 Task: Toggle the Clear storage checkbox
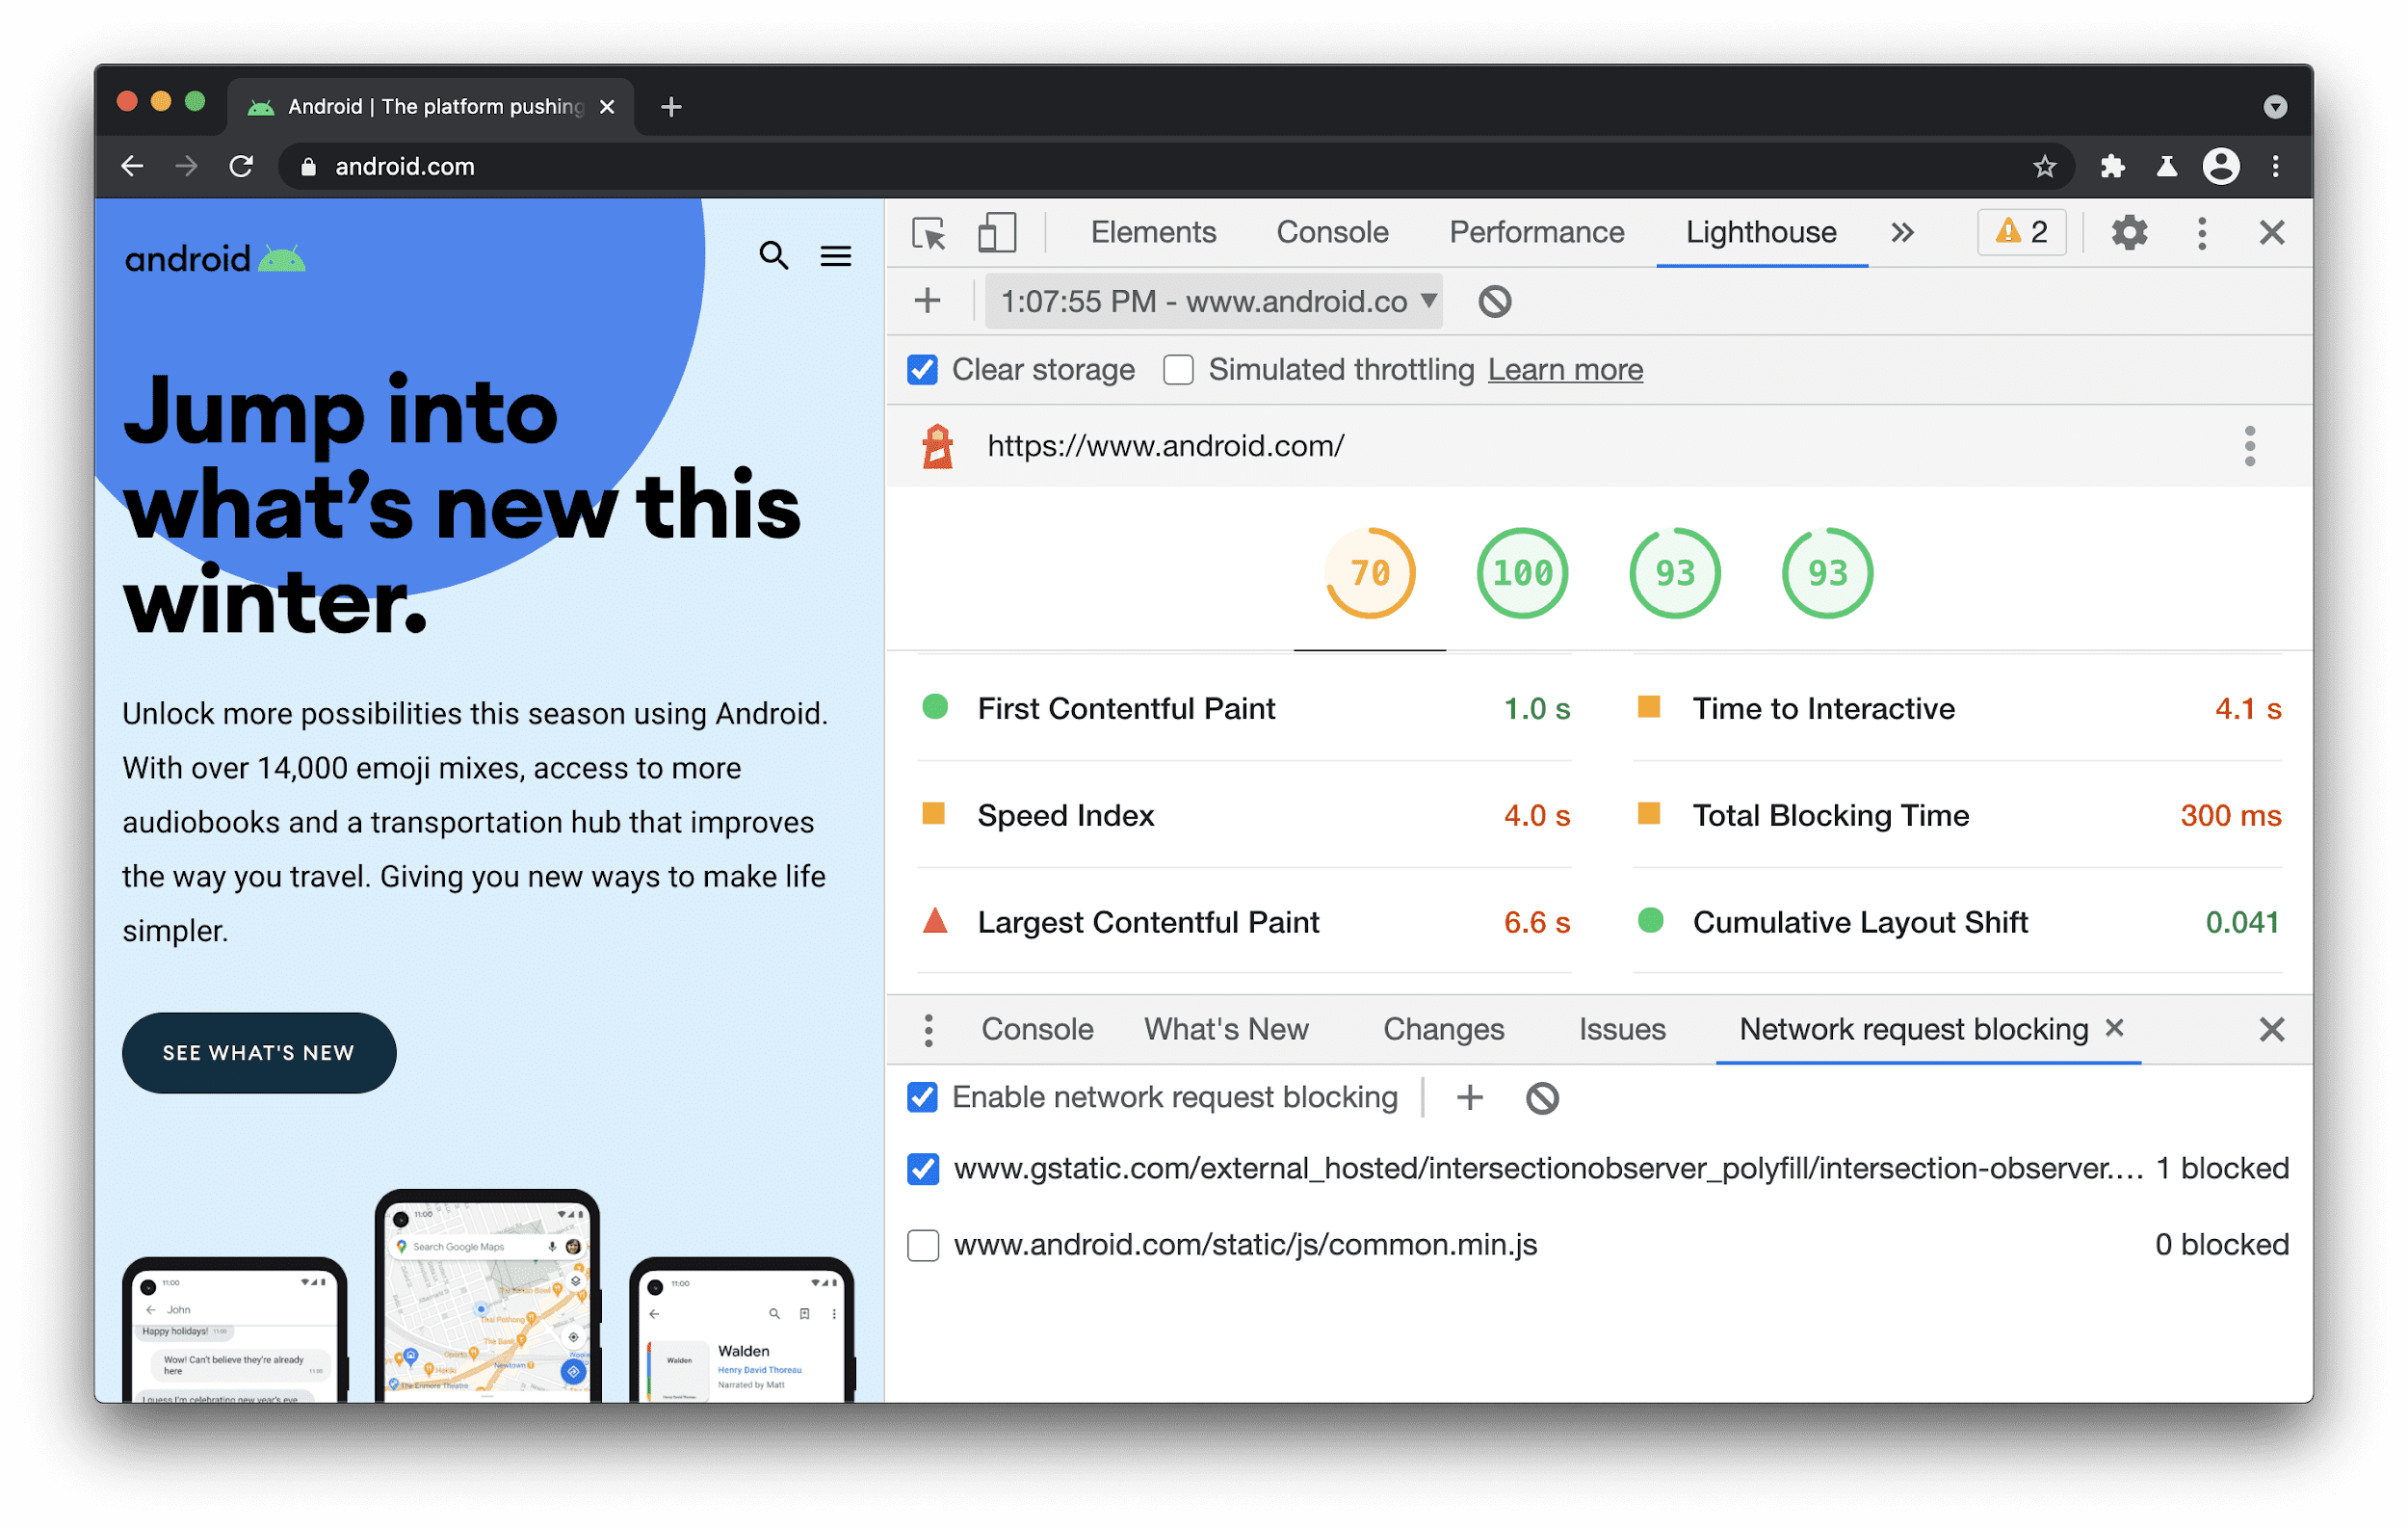coord(918,371)
